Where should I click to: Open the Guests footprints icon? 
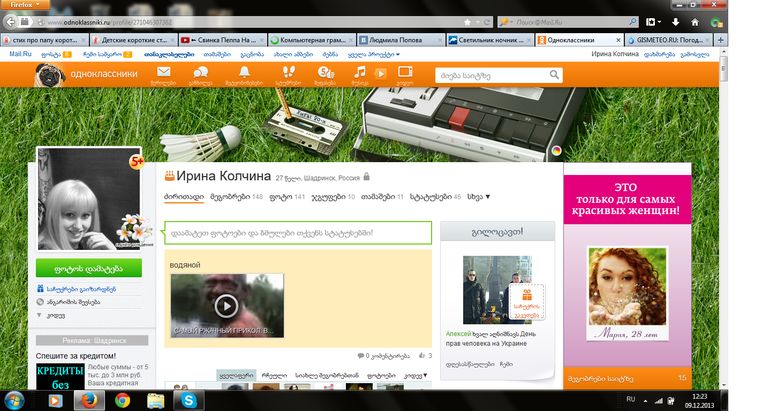(287, 74)
